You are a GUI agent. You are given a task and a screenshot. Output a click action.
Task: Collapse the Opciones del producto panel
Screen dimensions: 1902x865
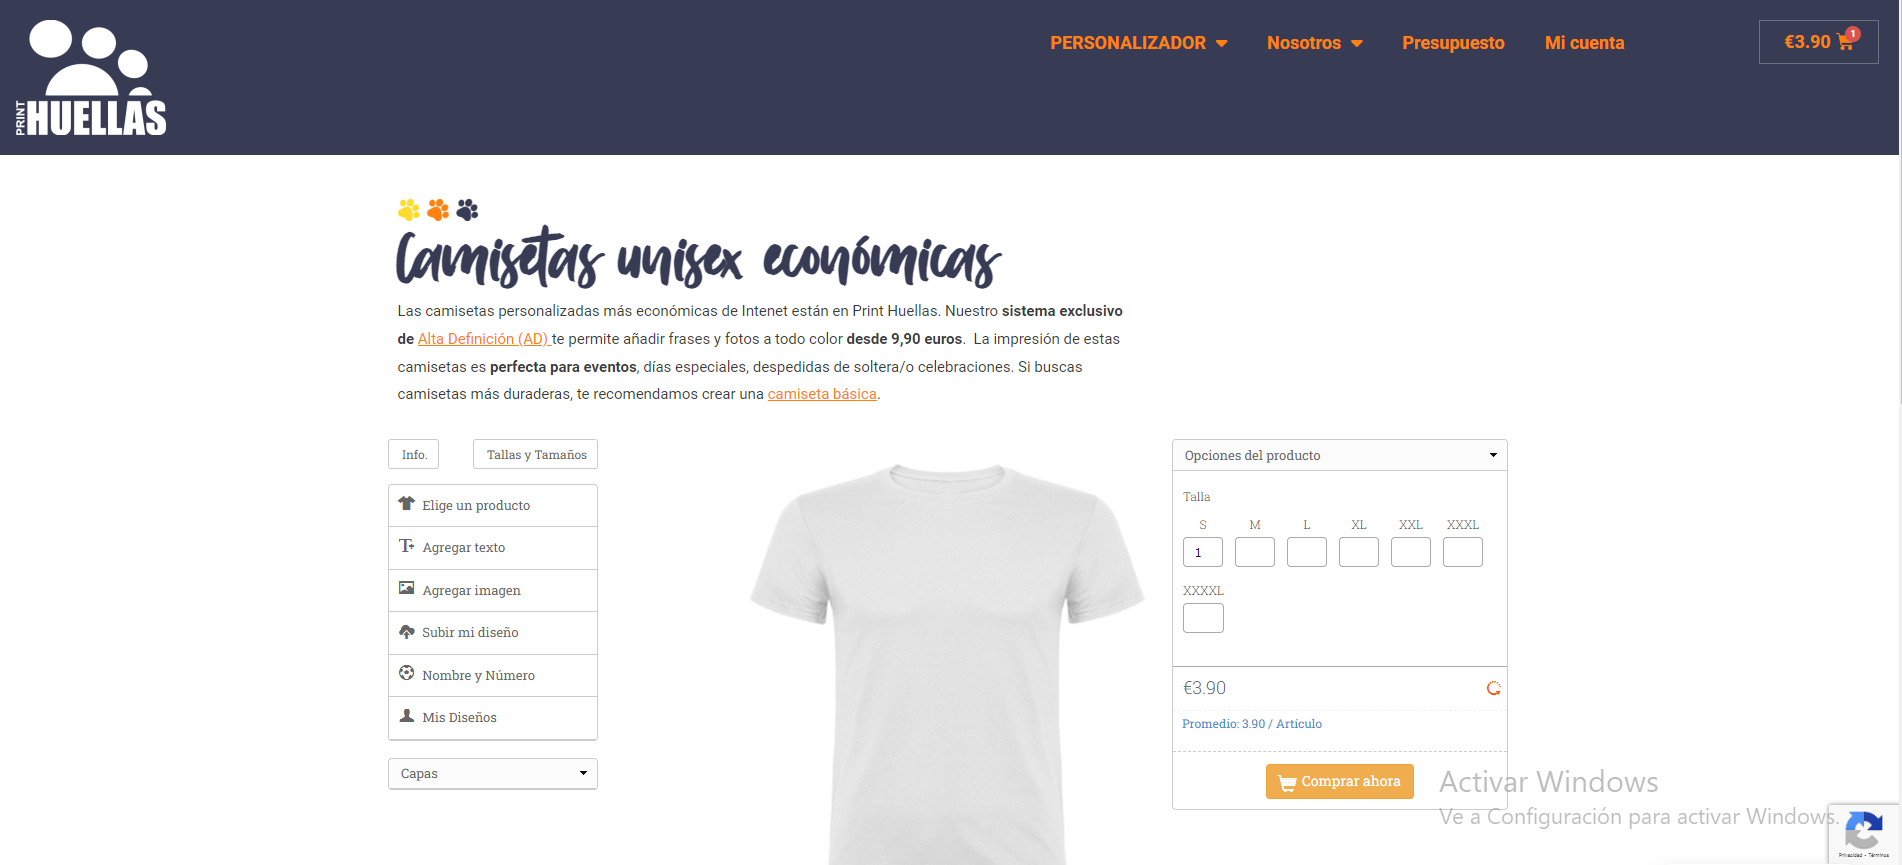coord(1340,455)
